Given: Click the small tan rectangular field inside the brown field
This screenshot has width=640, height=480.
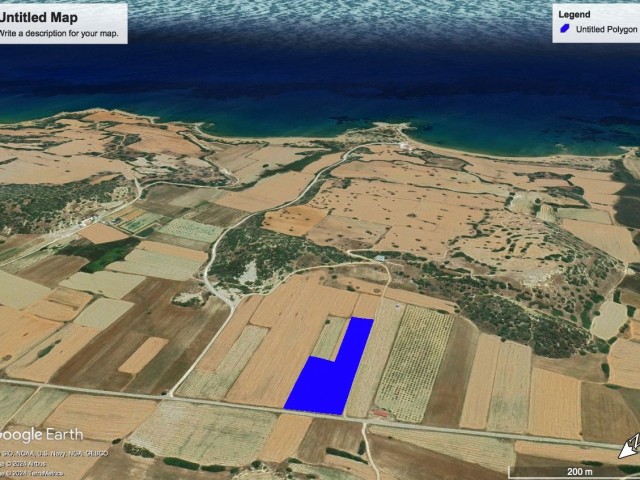Looking at the screenshot, I should pos(143,355).
